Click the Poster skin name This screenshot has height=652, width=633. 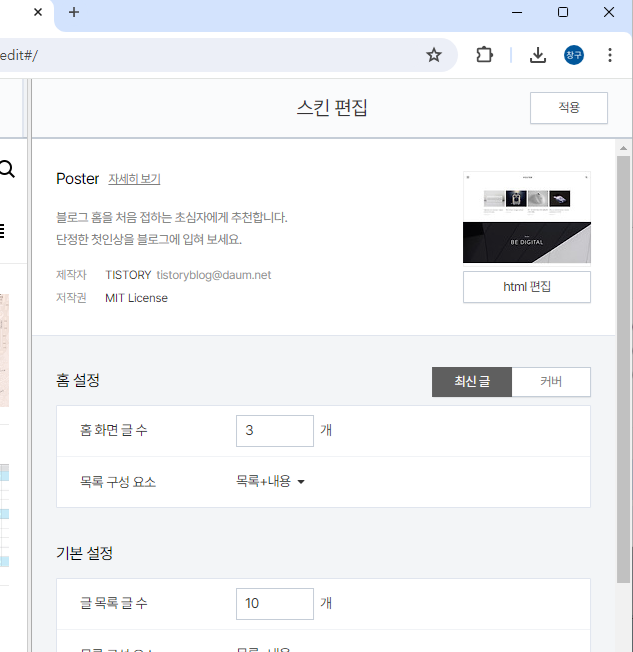pos(78,179)
